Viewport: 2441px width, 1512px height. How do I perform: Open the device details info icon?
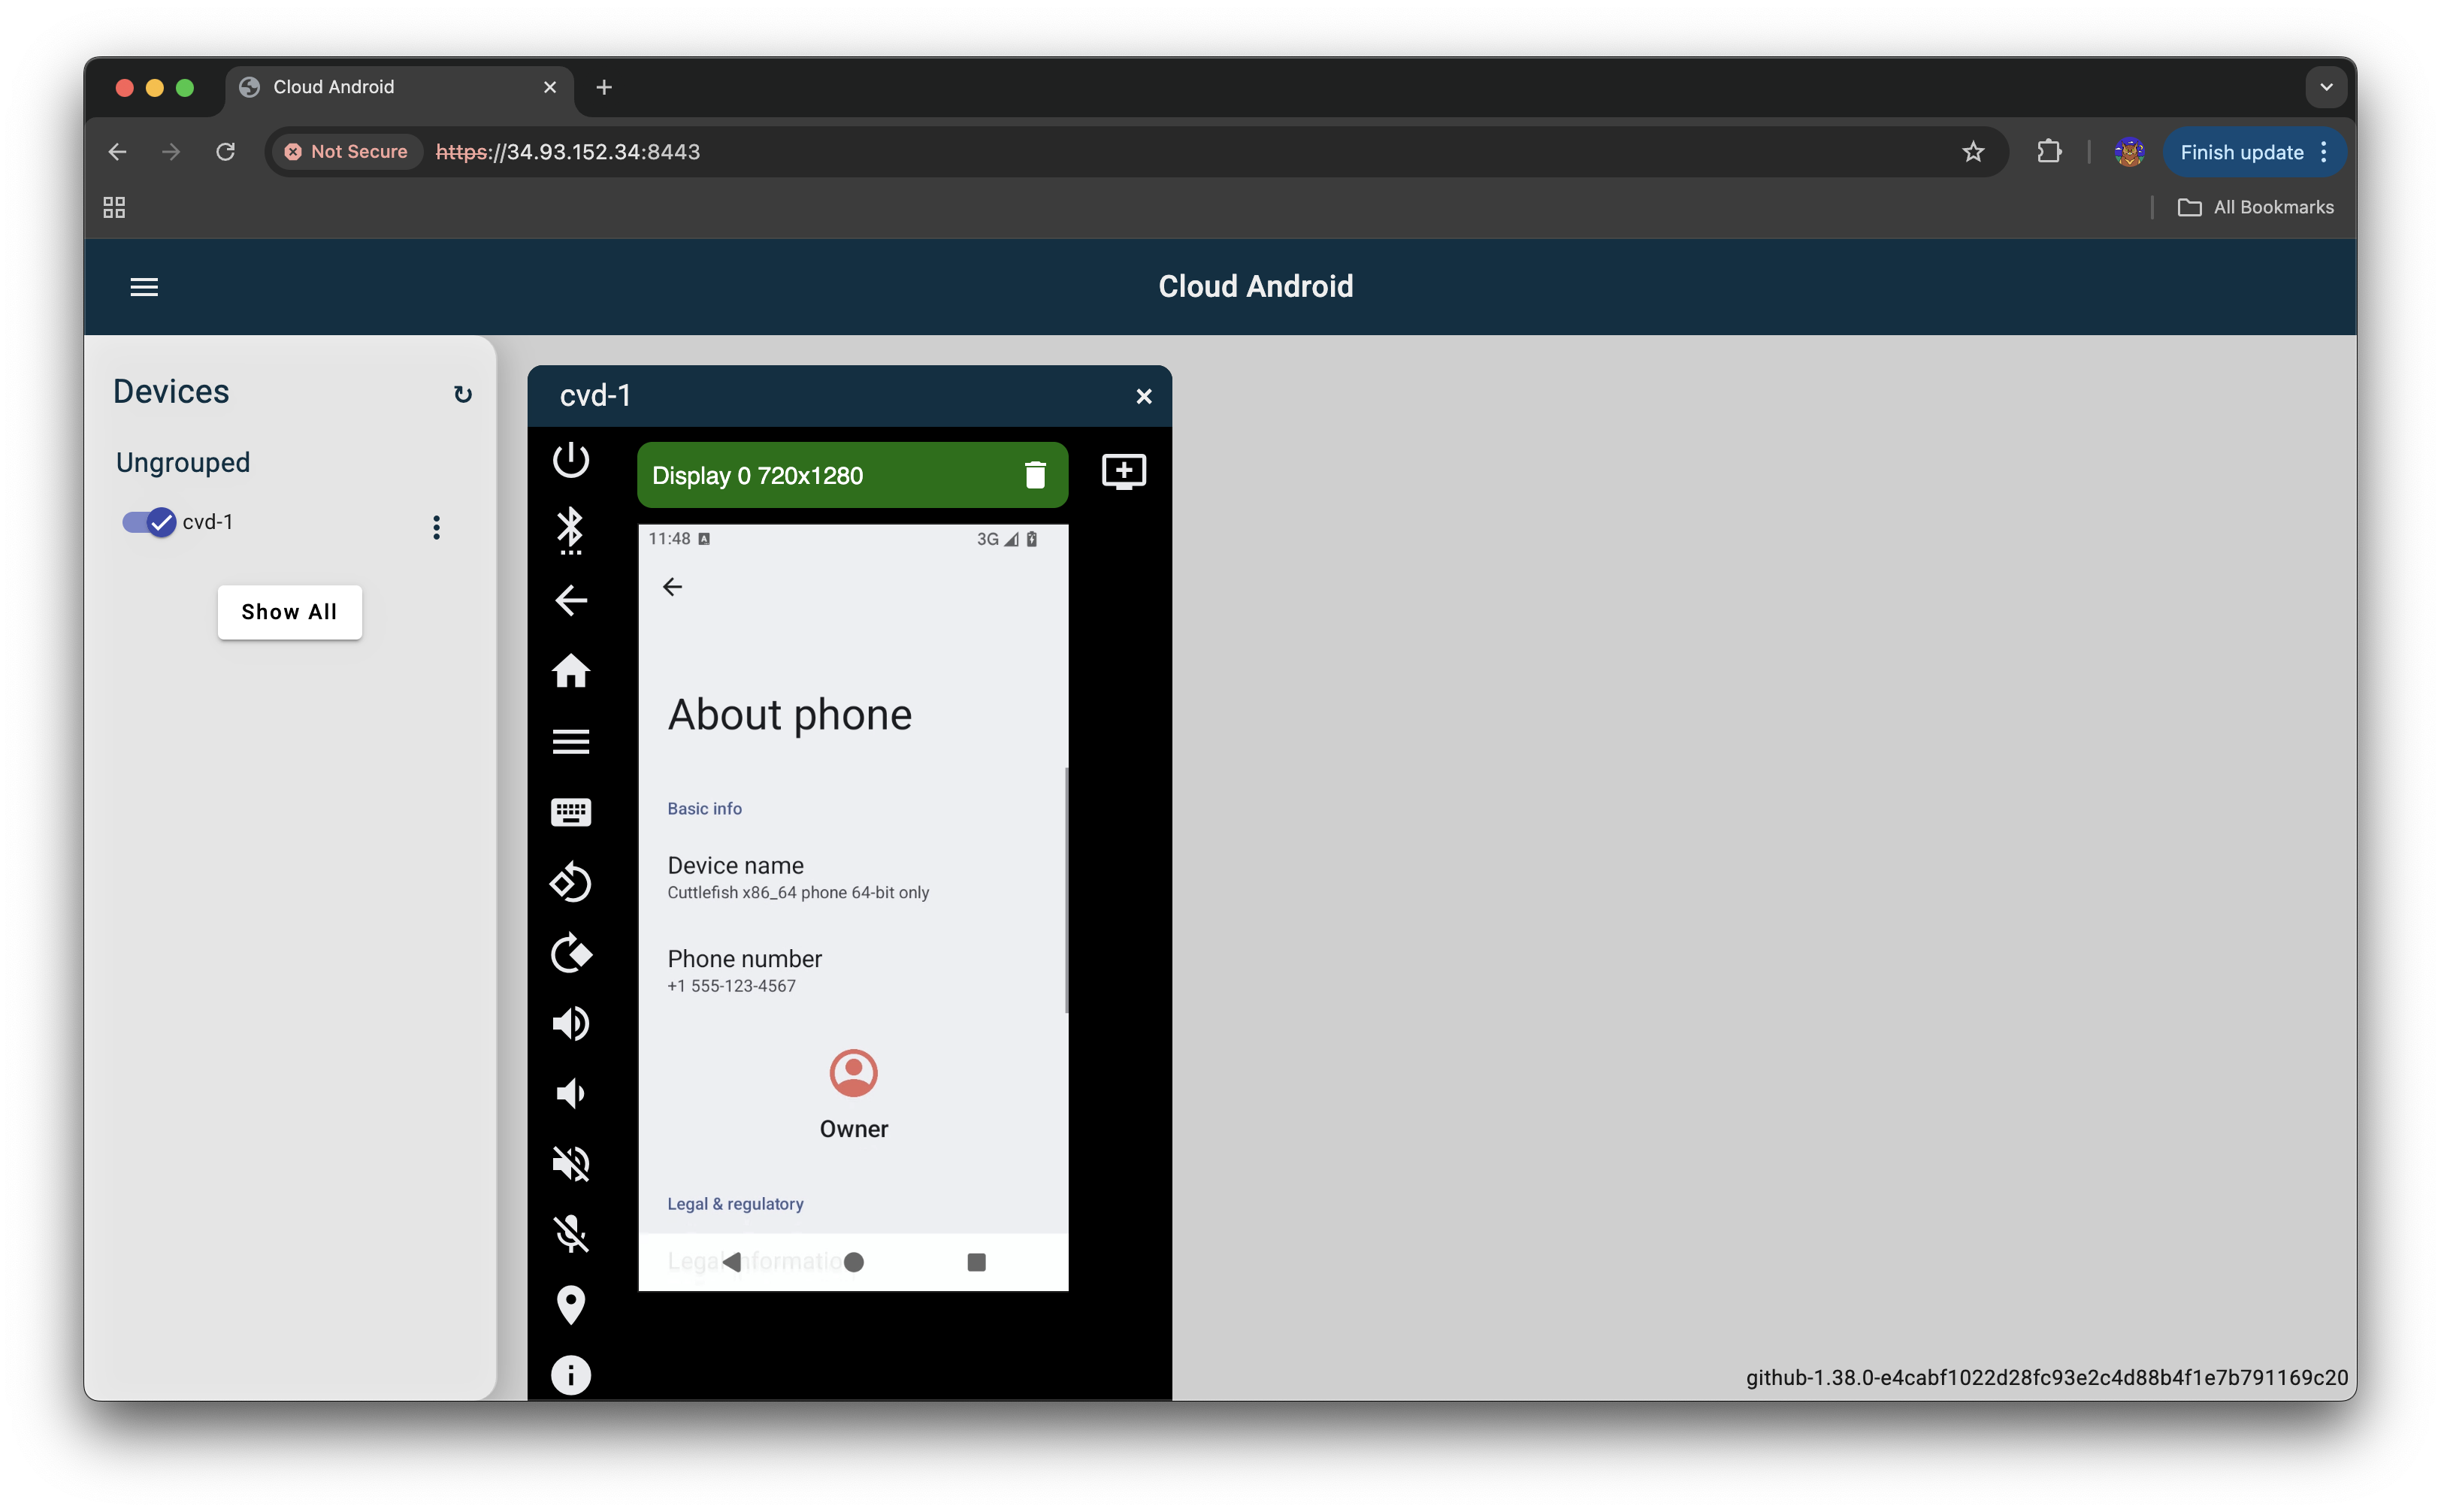pos(571,1375)
